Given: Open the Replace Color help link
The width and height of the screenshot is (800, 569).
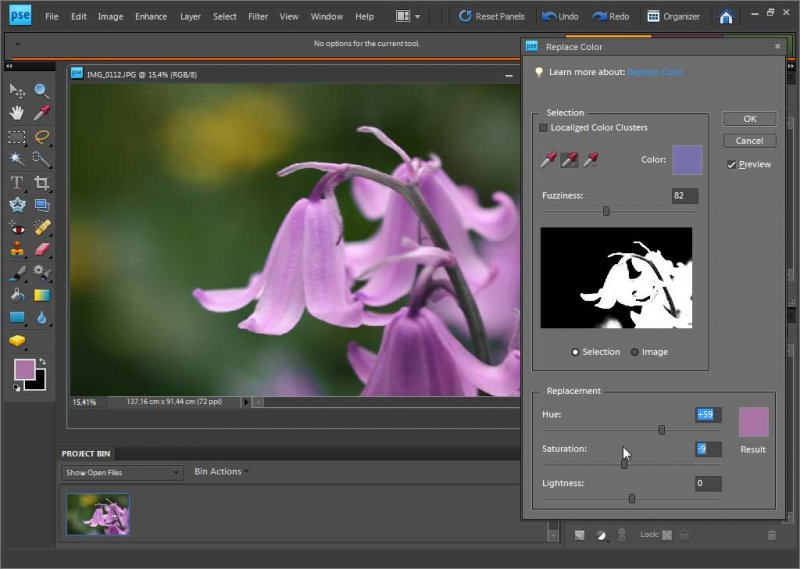Looking at the screenshot, I should (655, 72).
